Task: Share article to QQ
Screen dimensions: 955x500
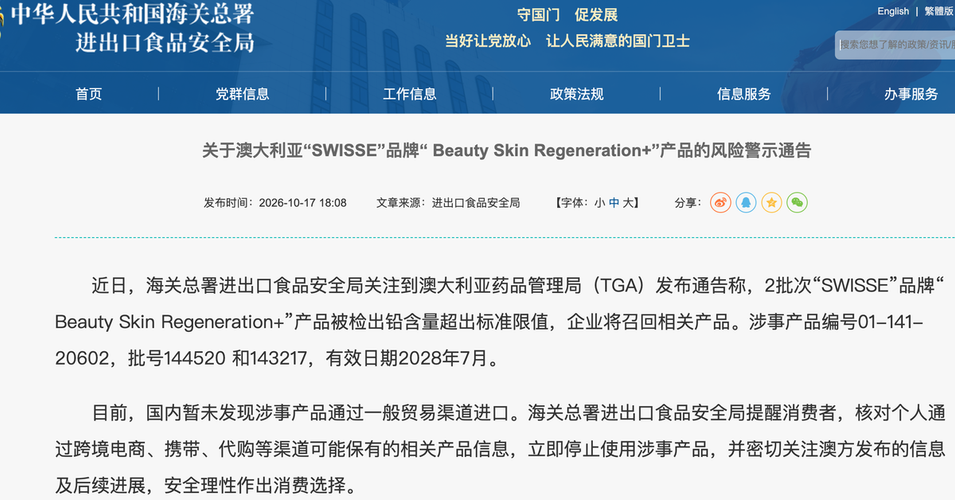Action: coord(745,203)
